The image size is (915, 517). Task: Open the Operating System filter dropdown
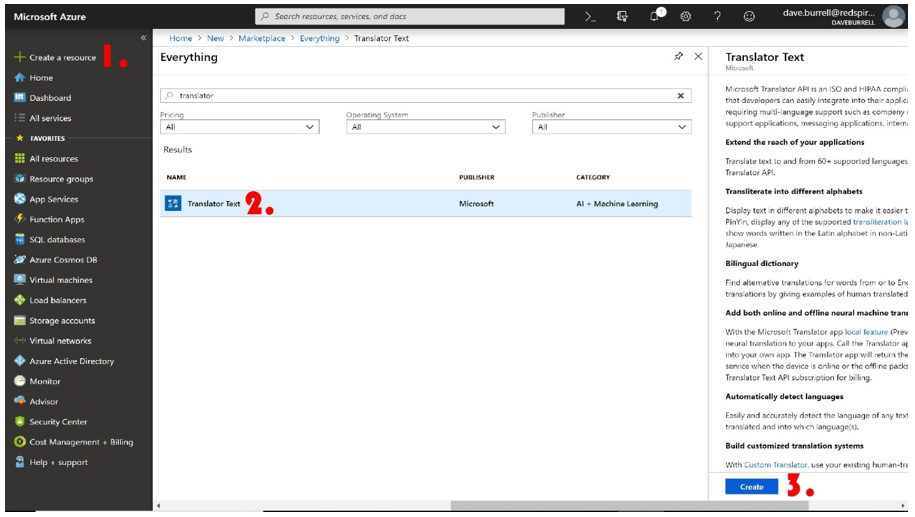(425, 127)
